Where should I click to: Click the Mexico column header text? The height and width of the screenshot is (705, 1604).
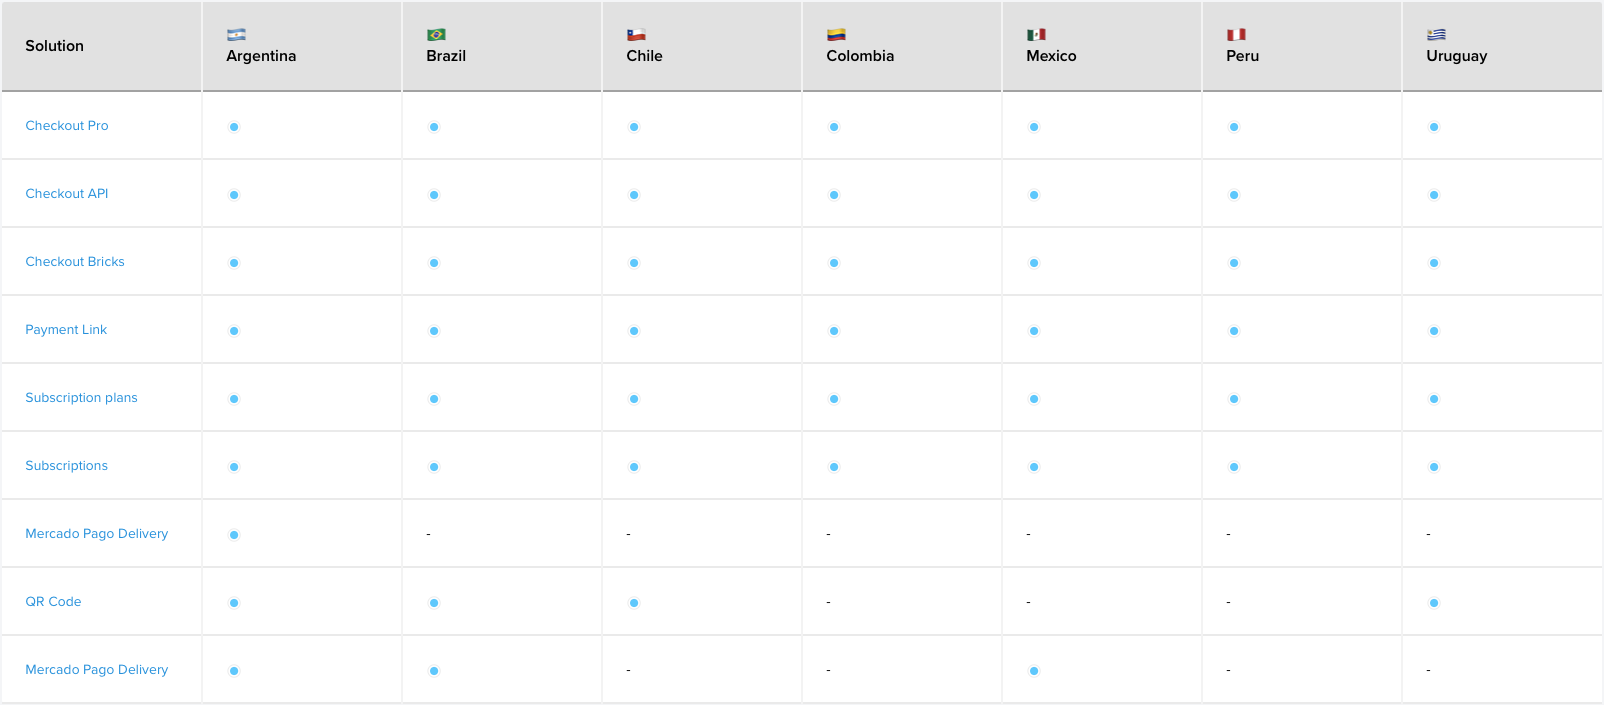pyautogui.click(x=1051, y=56)
